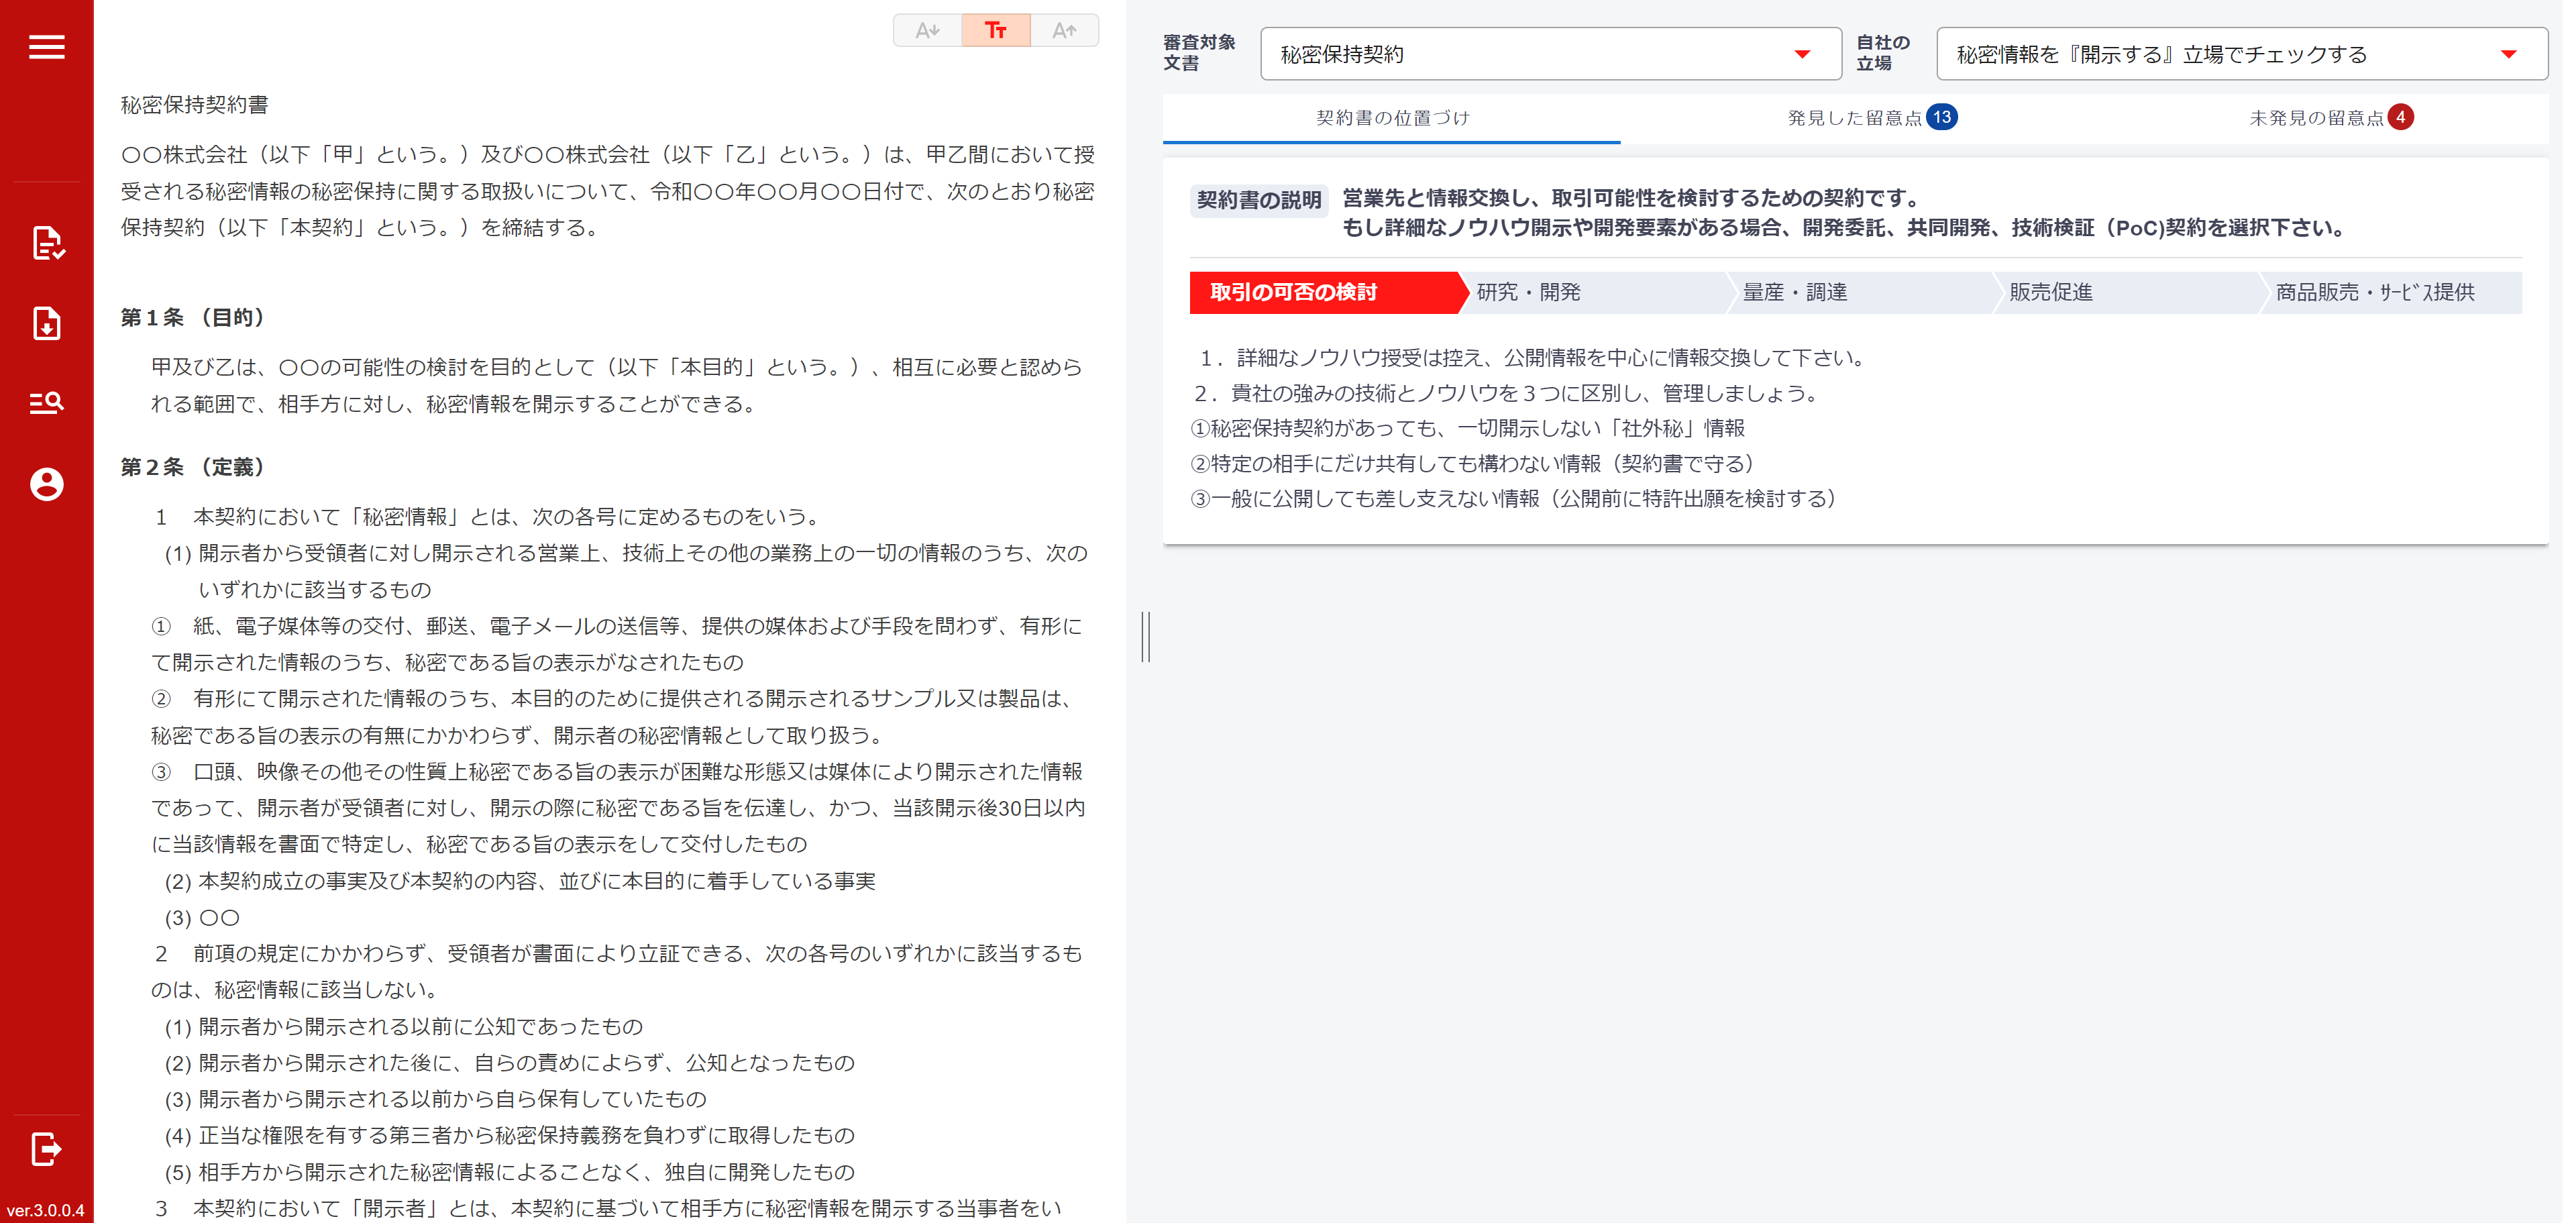Click the document download icon in sidebar
The width and height of the screenshot is (2576, 1223).
(x=46, y=323)
